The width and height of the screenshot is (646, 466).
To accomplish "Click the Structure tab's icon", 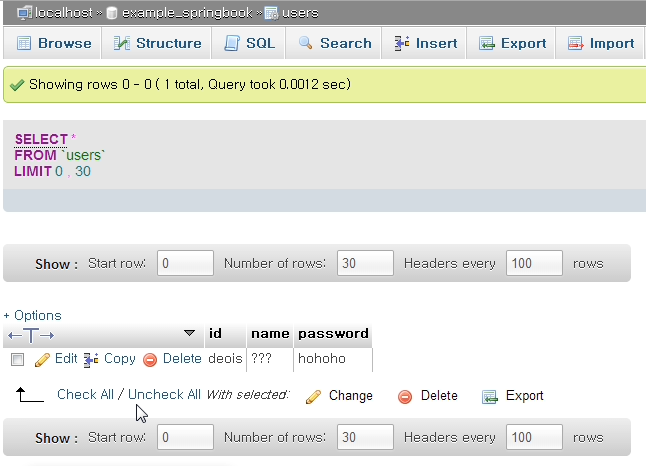I will (122, 43).
